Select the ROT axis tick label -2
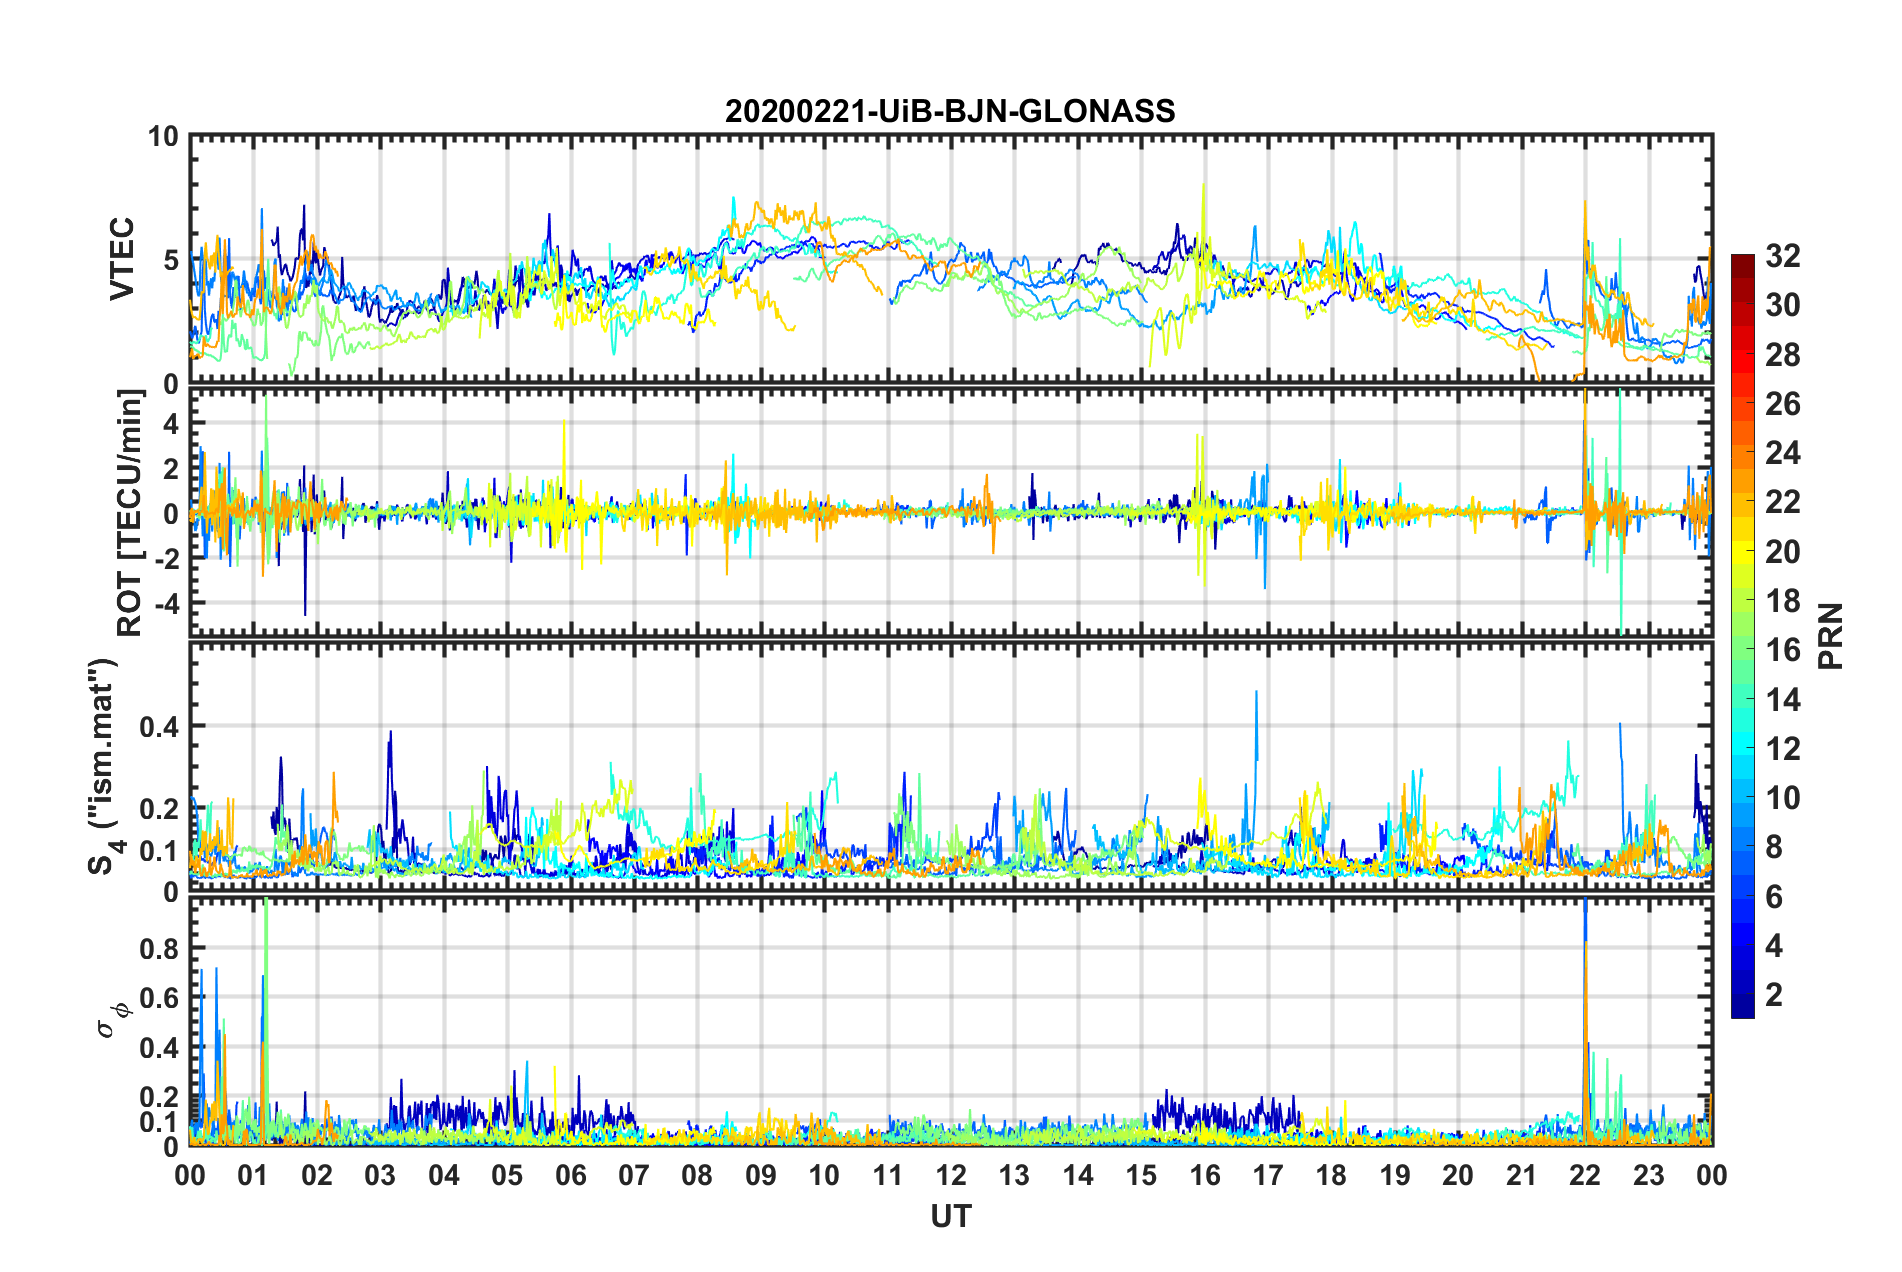The image size is (1902, 1272). (167, 558)
